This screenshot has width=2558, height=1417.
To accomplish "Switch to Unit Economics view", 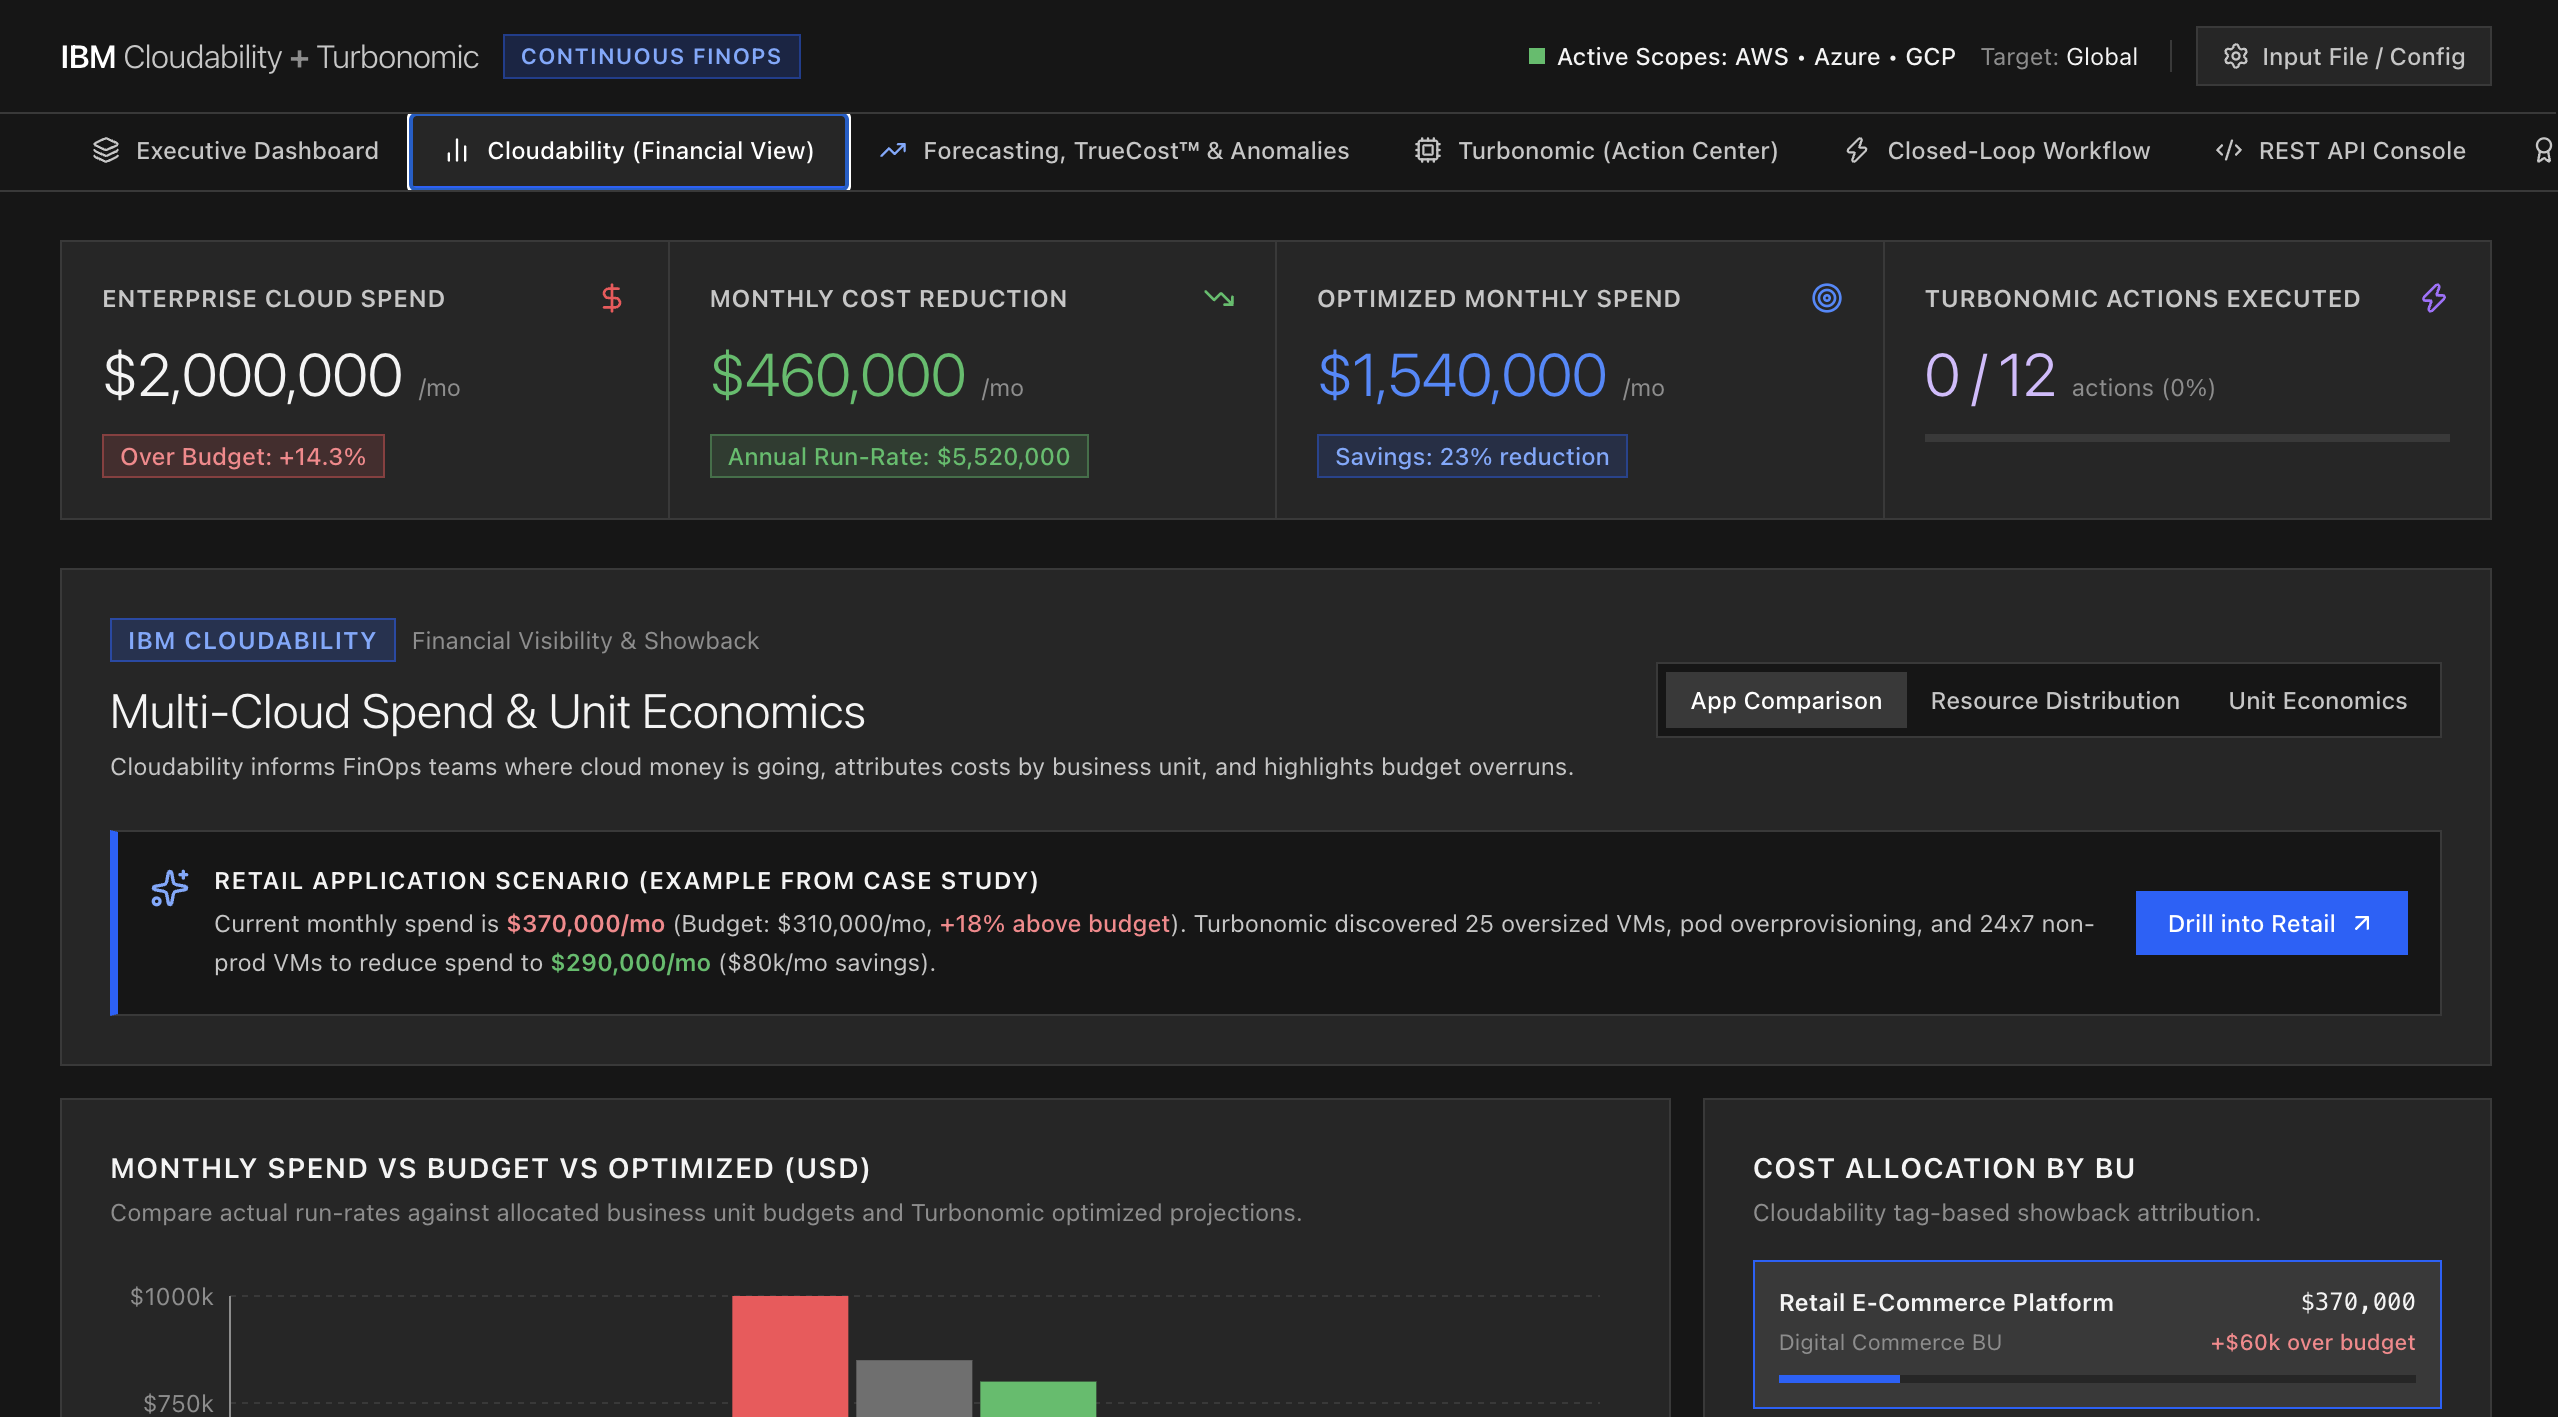I will [x=2318, y=701].
